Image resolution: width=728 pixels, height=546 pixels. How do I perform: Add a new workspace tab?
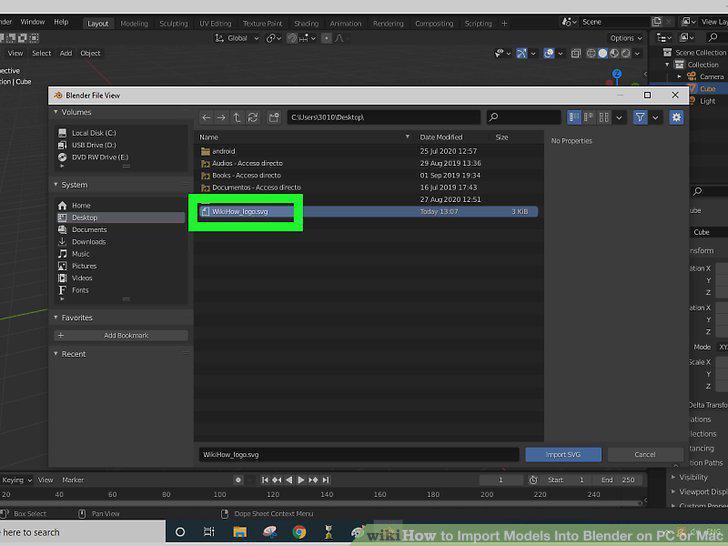point(505,23)
